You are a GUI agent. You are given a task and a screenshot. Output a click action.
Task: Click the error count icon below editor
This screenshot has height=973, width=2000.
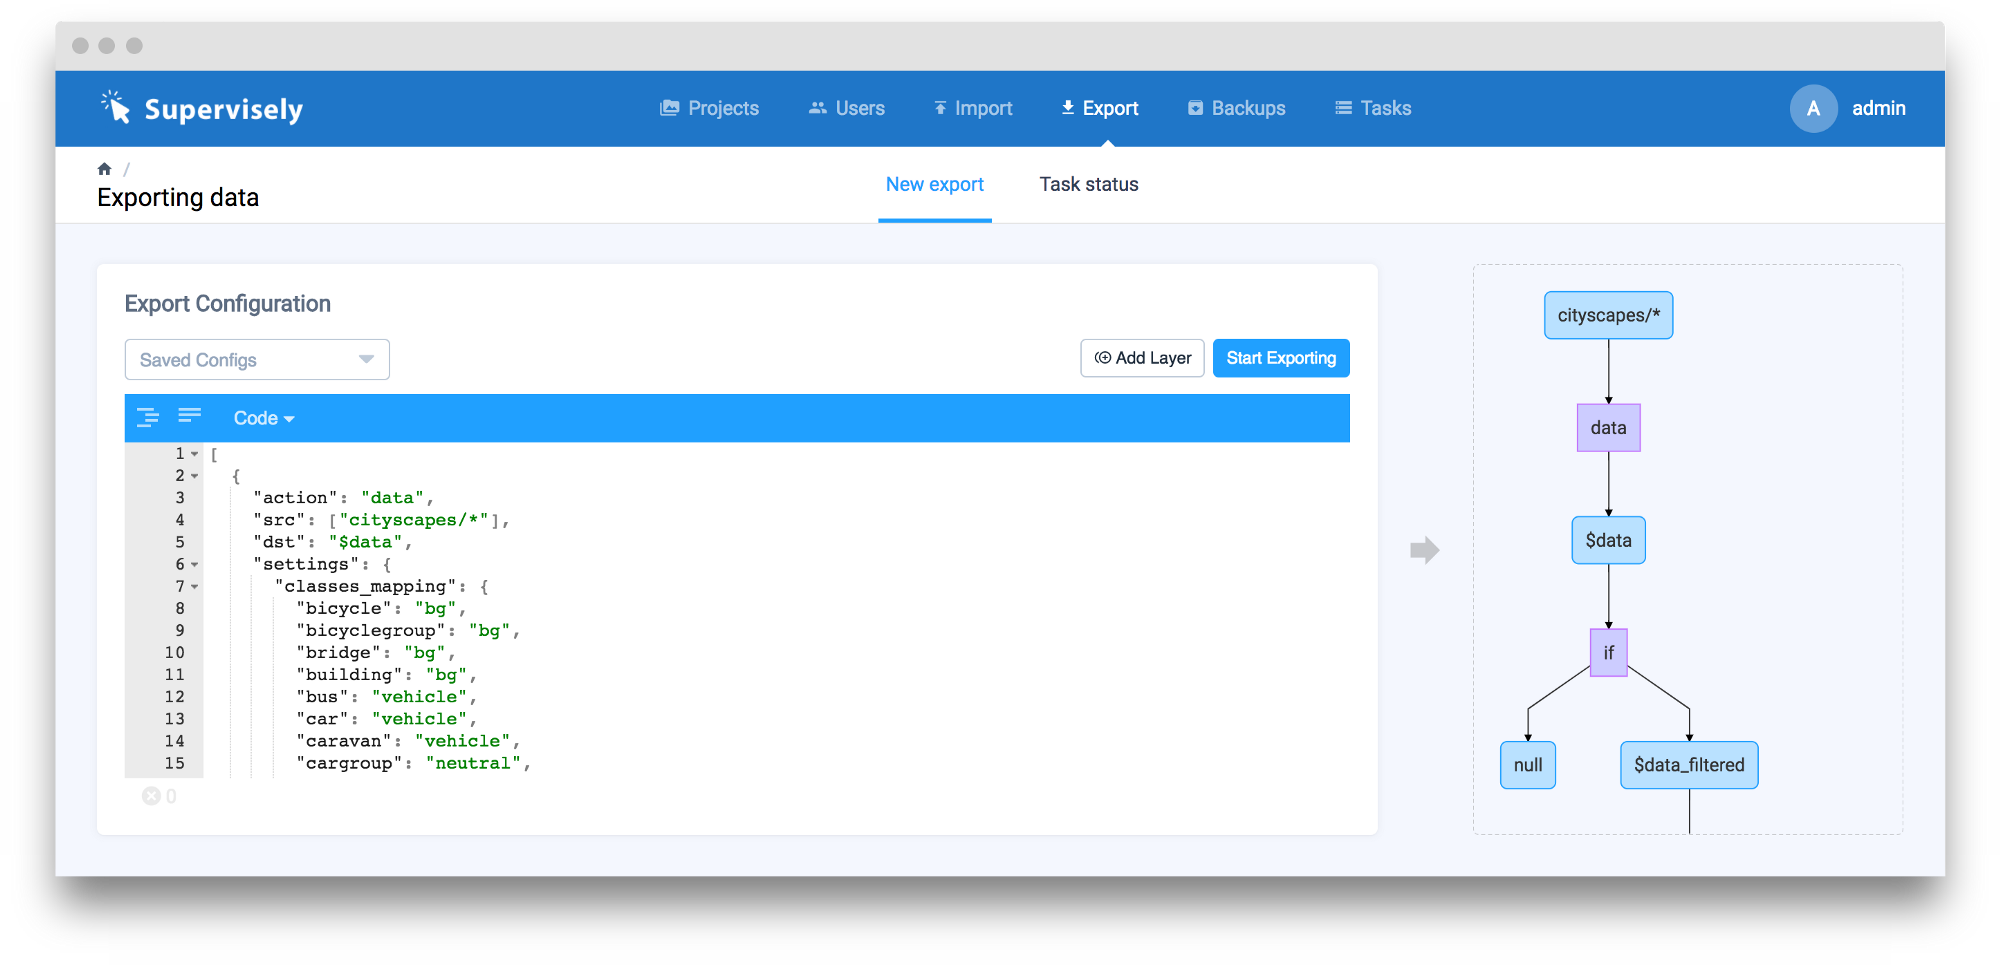(152, 796)
